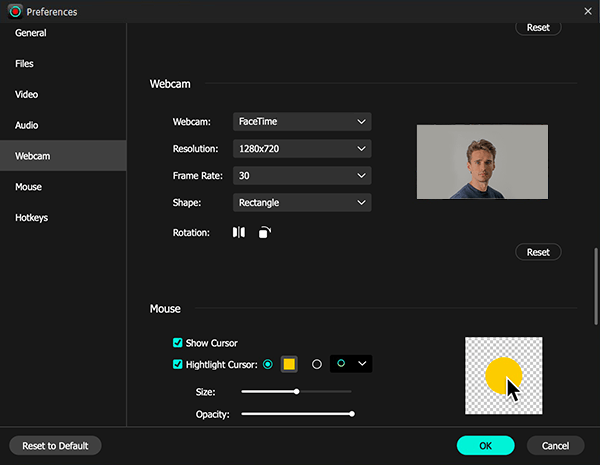
Task: Toggle the Highlight Cursor checkbox
Action: click(178, 364)
